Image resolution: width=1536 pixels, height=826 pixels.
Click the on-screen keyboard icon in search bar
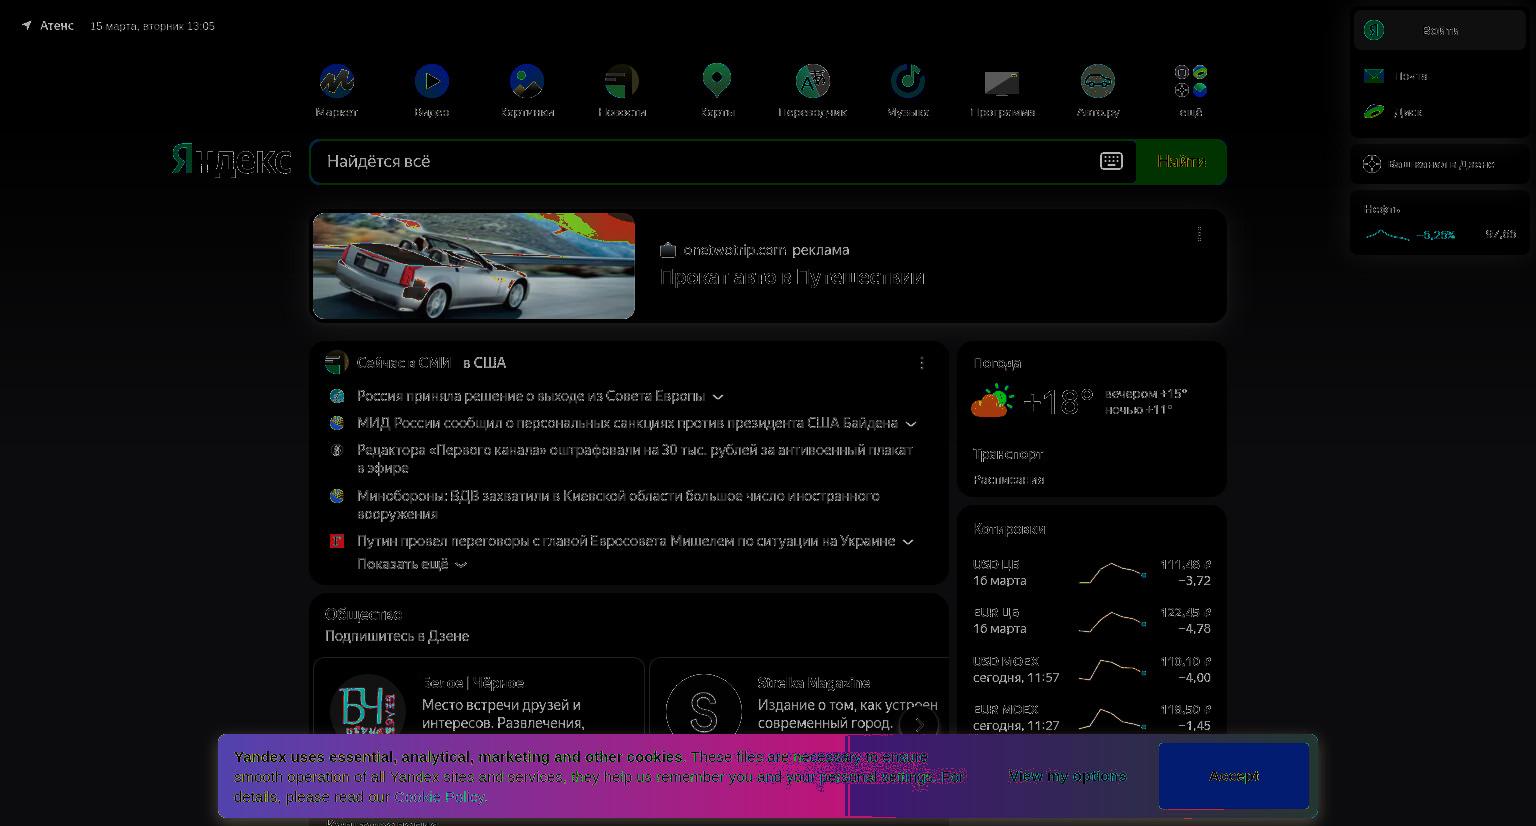click(1111, 161)
